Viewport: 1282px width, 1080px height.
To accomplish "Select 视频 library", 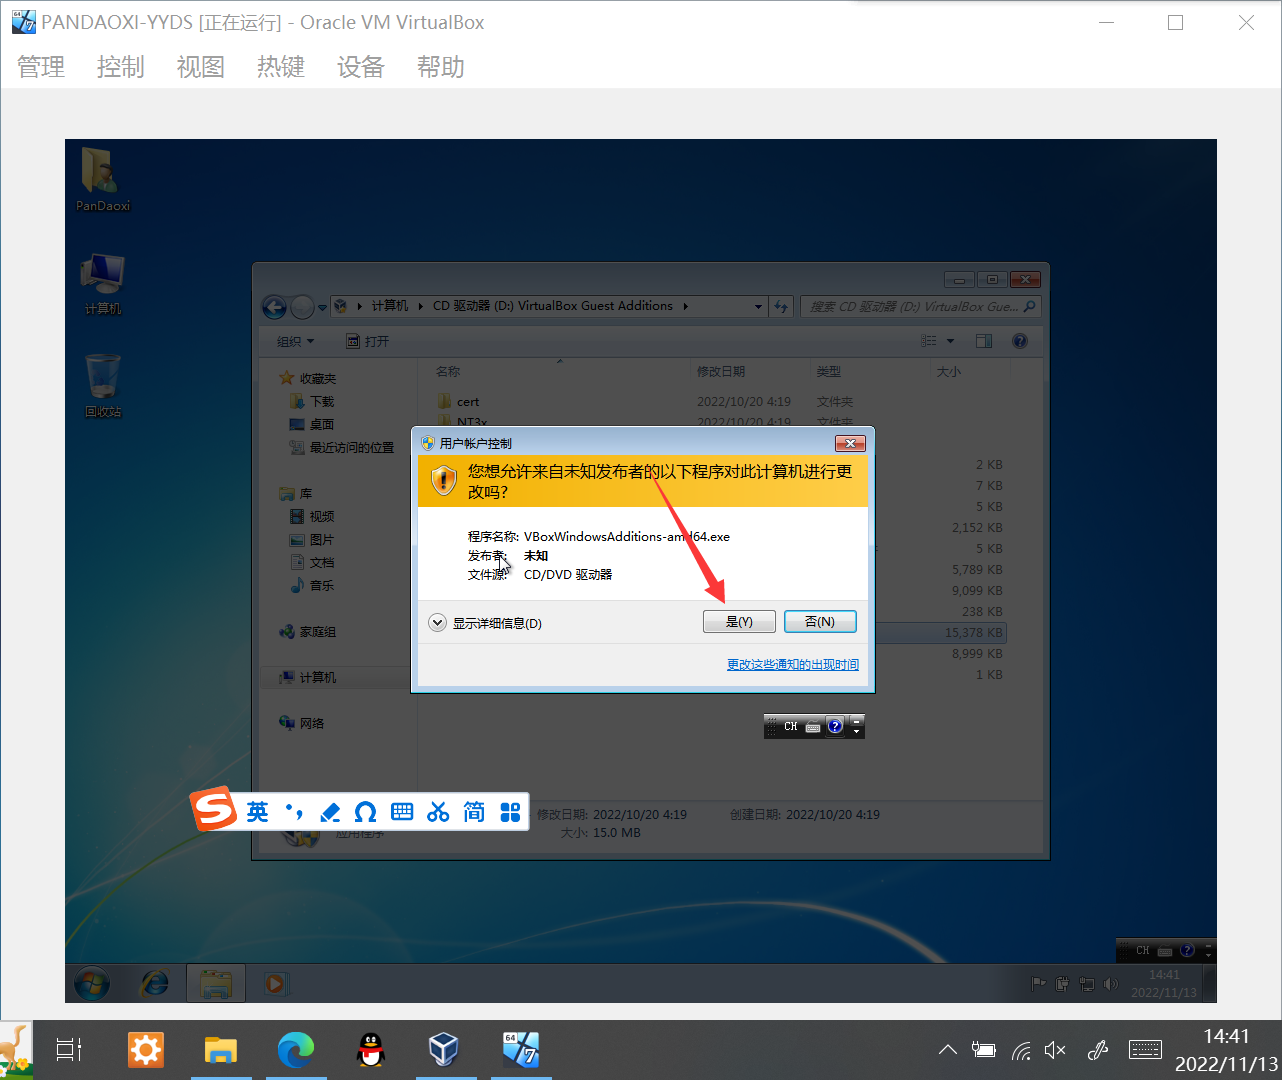I will [x=312, y=516].
